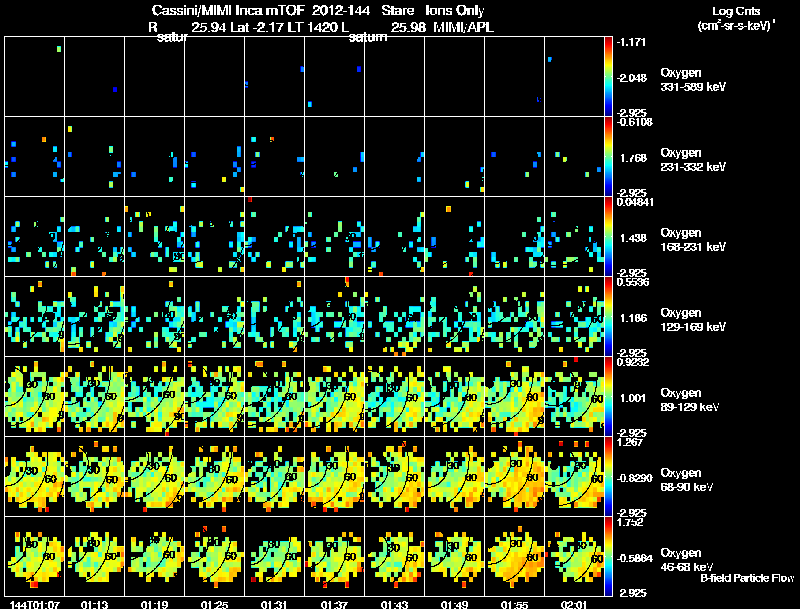
Task: Click the Oxygen 129-169 keV row label
Action: (x=693, y=320)
